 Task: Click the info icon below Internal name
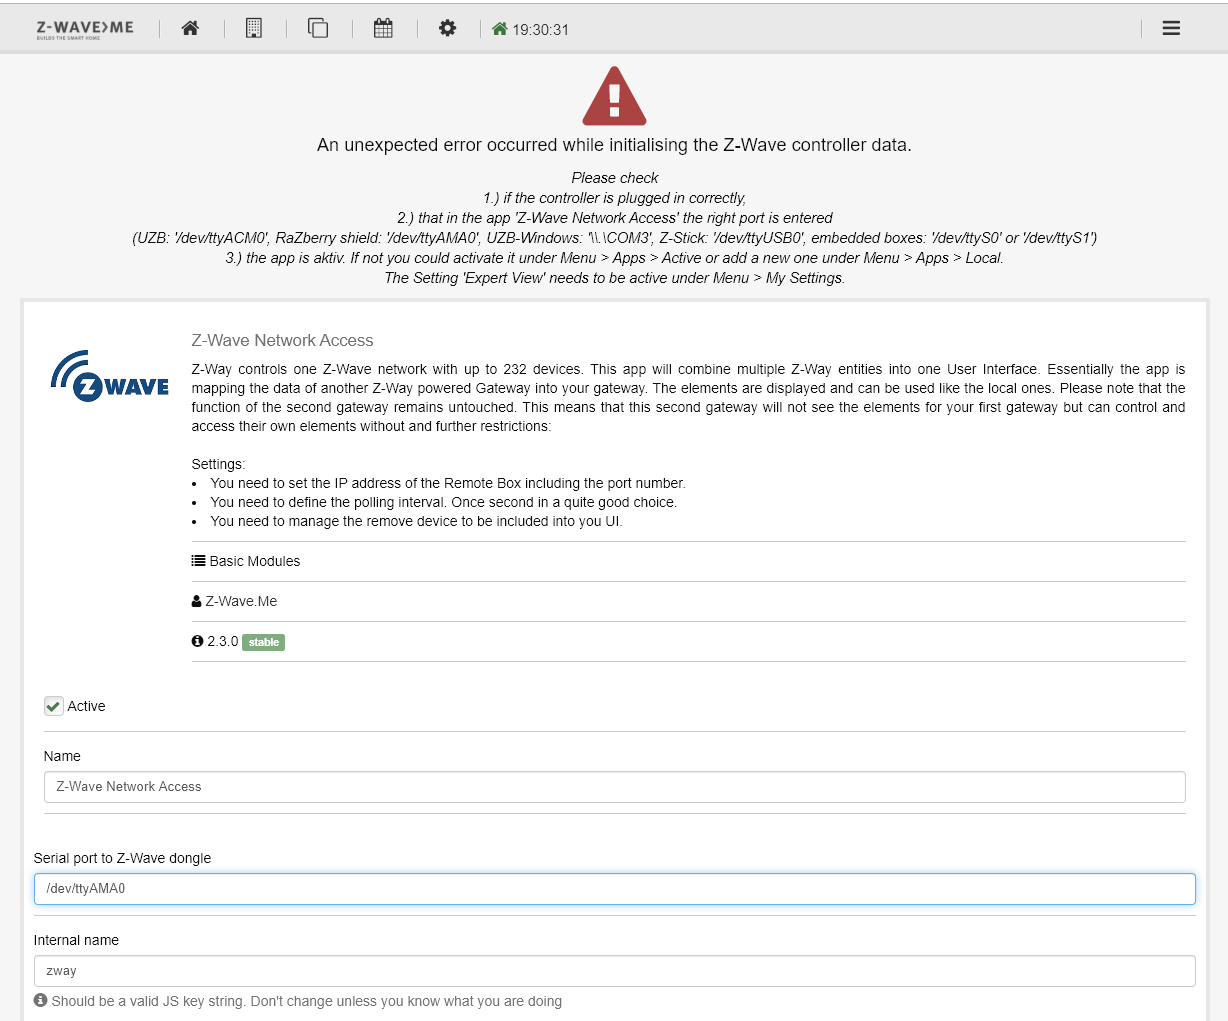click(40, 1000)
